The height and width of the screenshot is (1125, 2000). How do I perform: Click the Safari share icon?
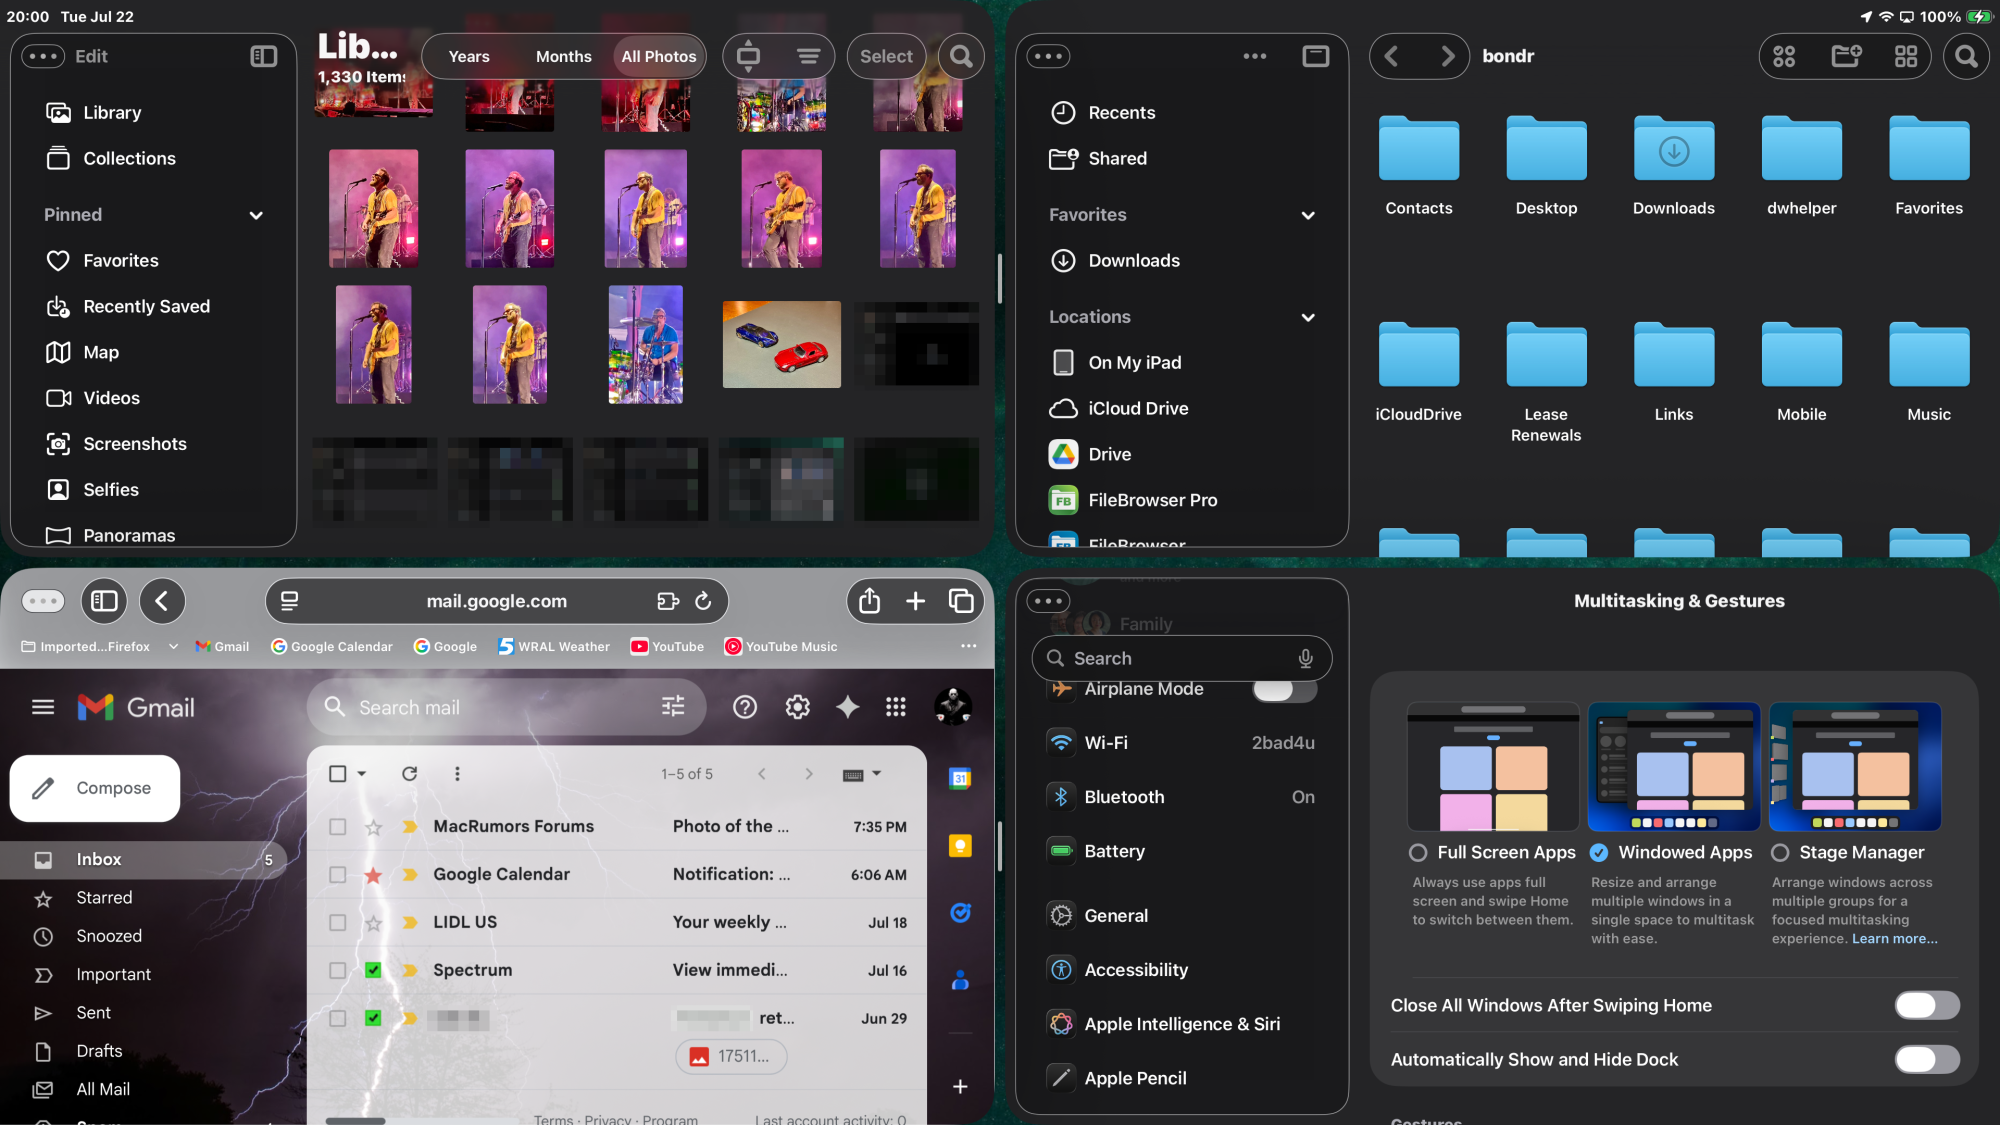click(x=869, y=601)
